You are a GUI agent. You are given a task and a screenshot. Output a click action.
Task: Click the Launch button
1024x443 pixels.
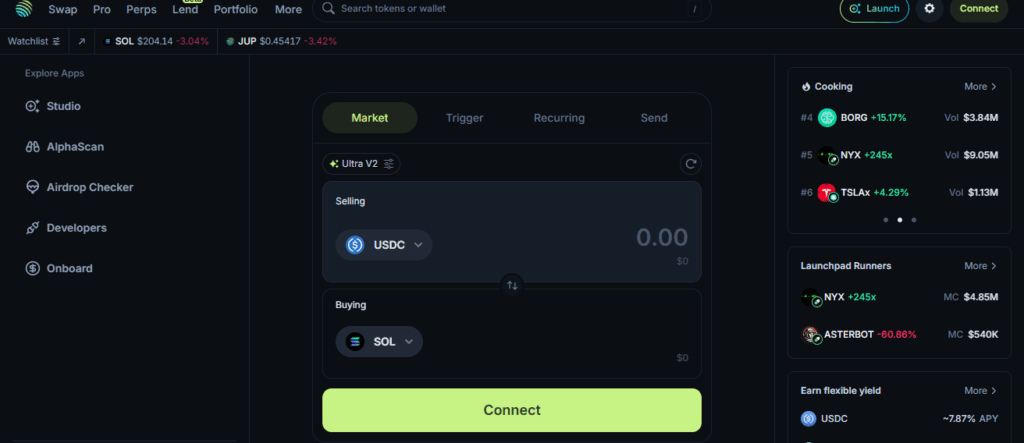(x=873, y=9)
